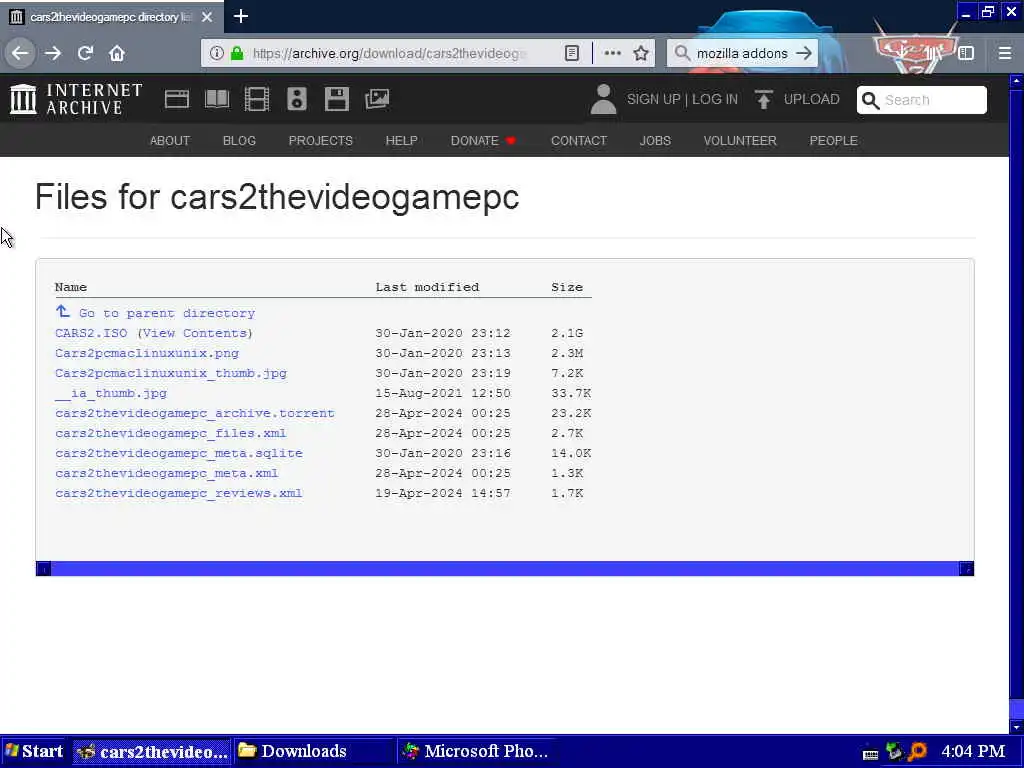The height and width of the screenshot is (768, 1024).
Task: Click the SIGN UP link
Action: point(654,99)
